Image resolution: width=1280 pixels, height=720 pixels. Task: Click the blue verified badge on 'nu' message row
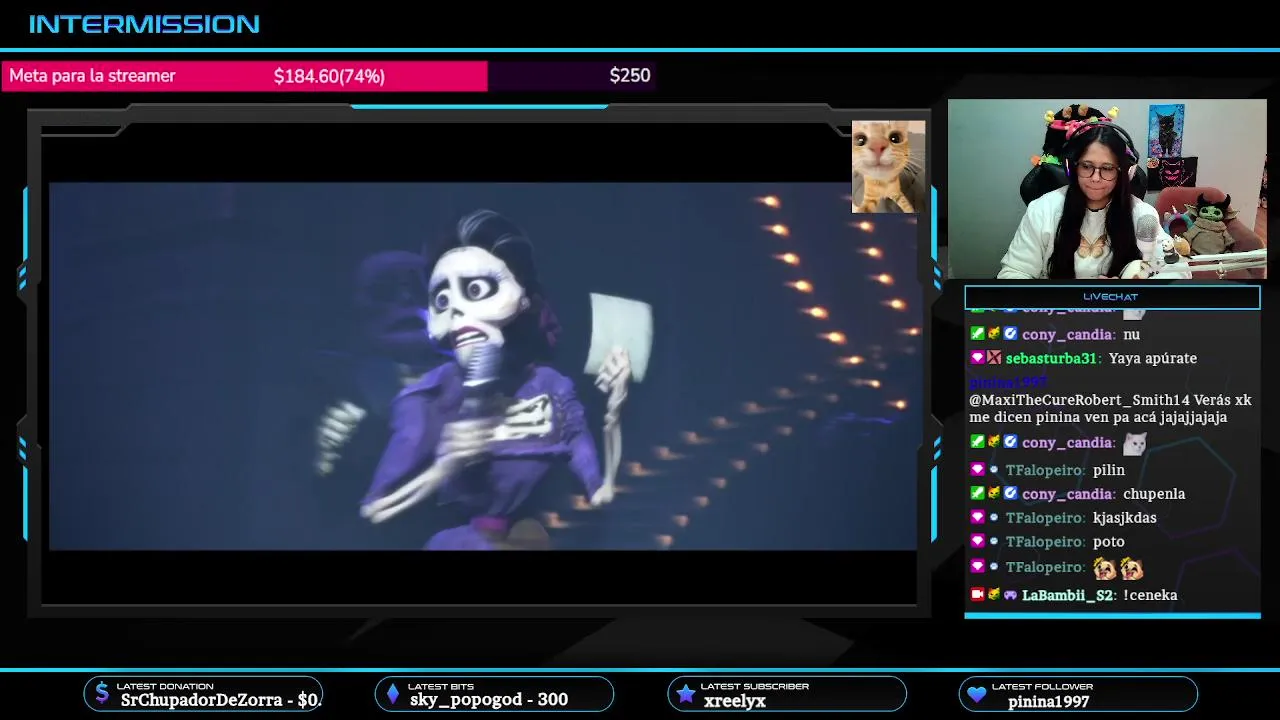click(x=1010, y=334)
